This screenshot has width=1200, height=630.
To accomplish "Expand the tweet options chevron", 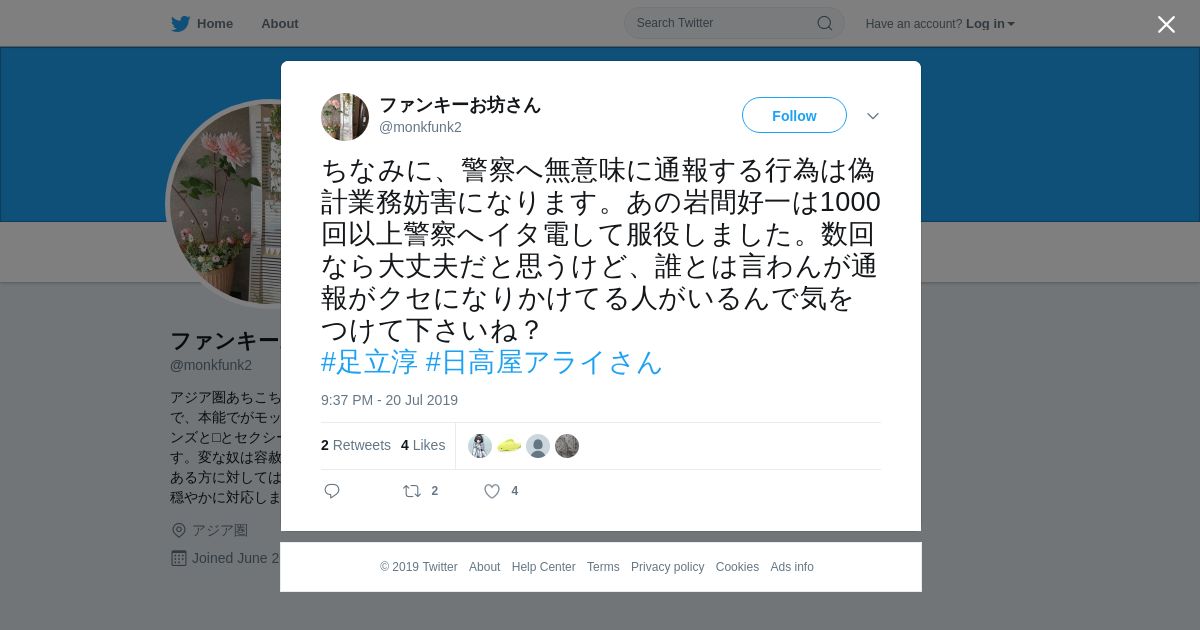I will pos(873,116).
